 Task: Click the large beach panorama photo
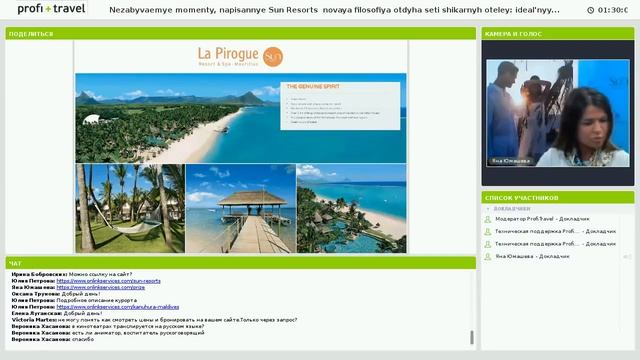coord(241,118)
